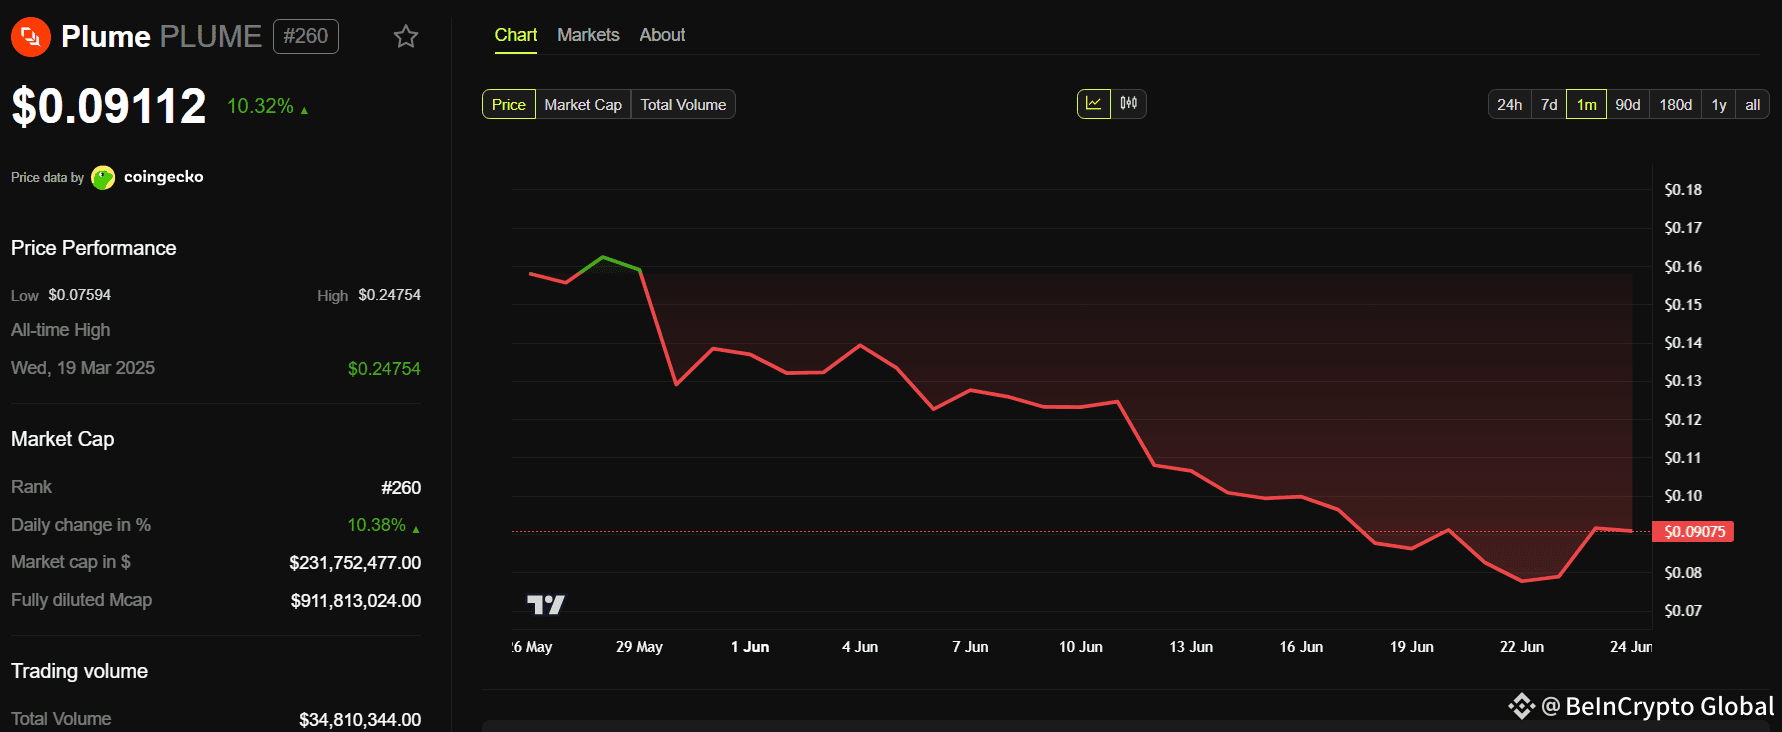Set chart range to 24h
1782x732 pixels.
click(x=1510, y=104)
